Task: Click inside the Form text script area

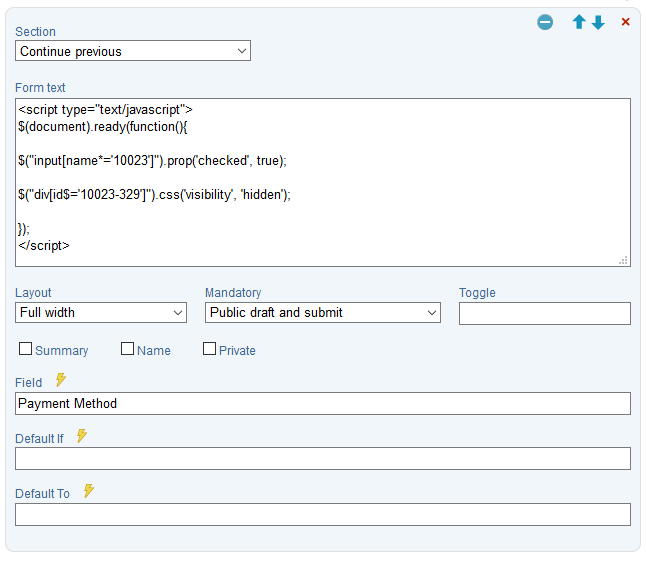Action: [x=323, y=182]
